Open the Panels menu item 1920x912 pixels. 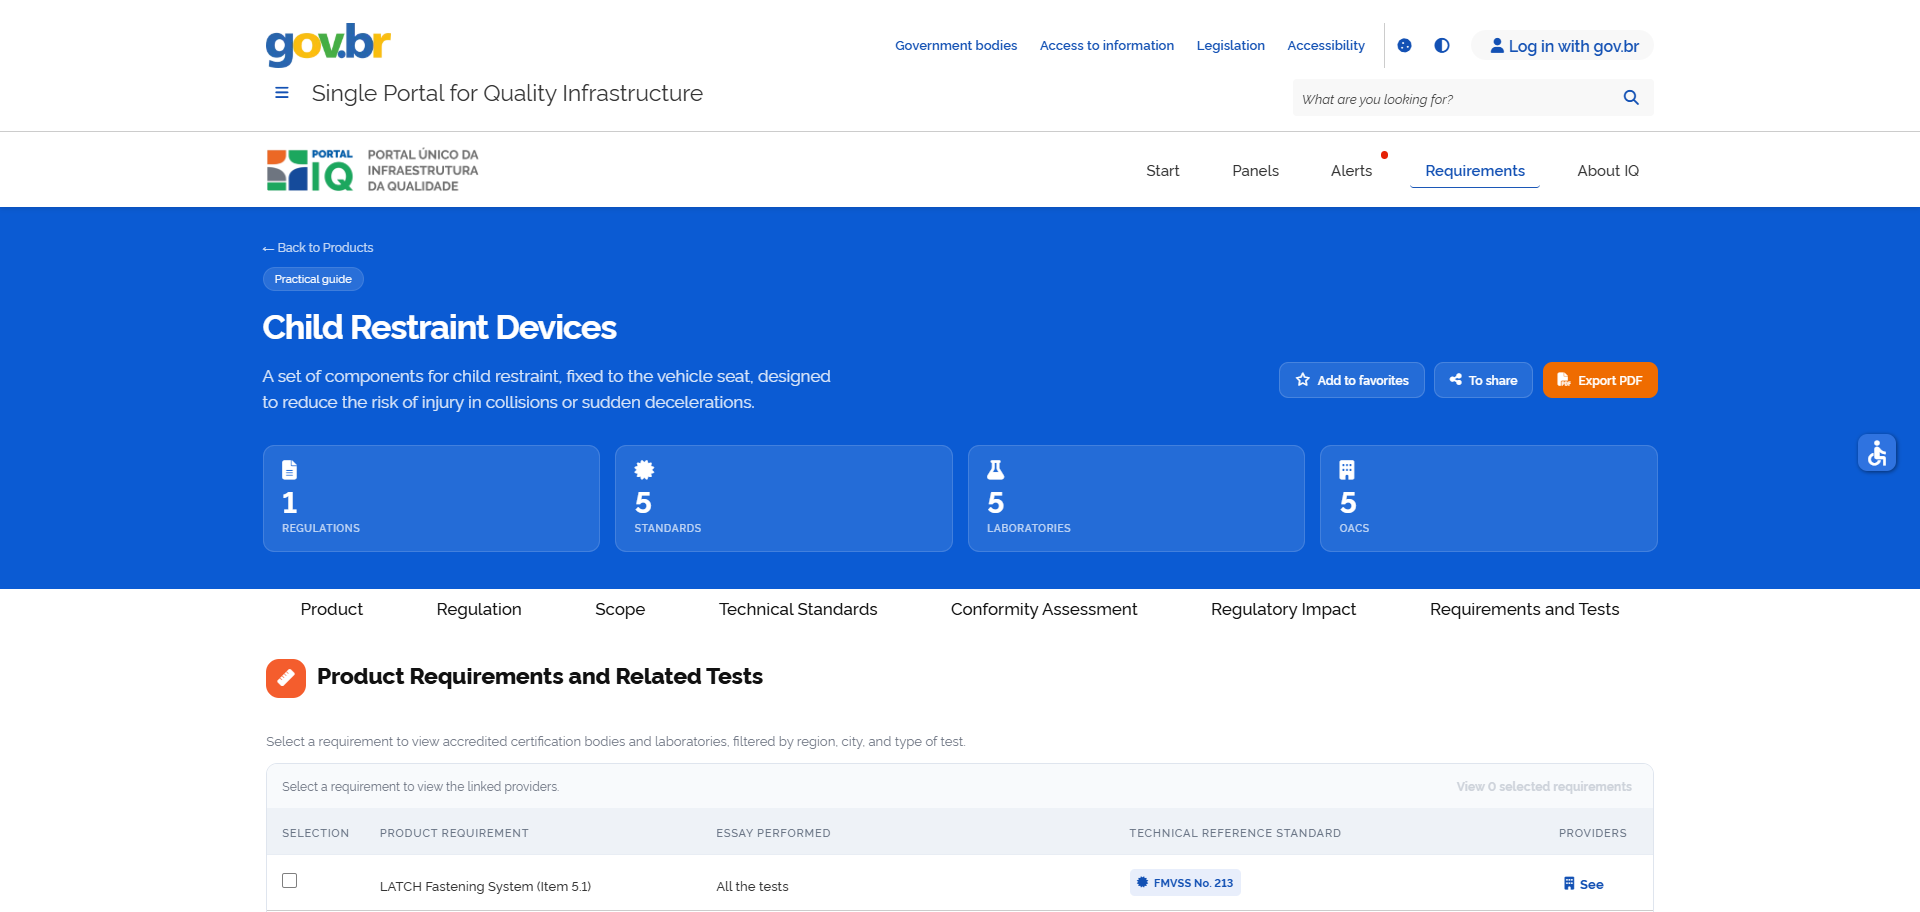[x=1256, y=171]
